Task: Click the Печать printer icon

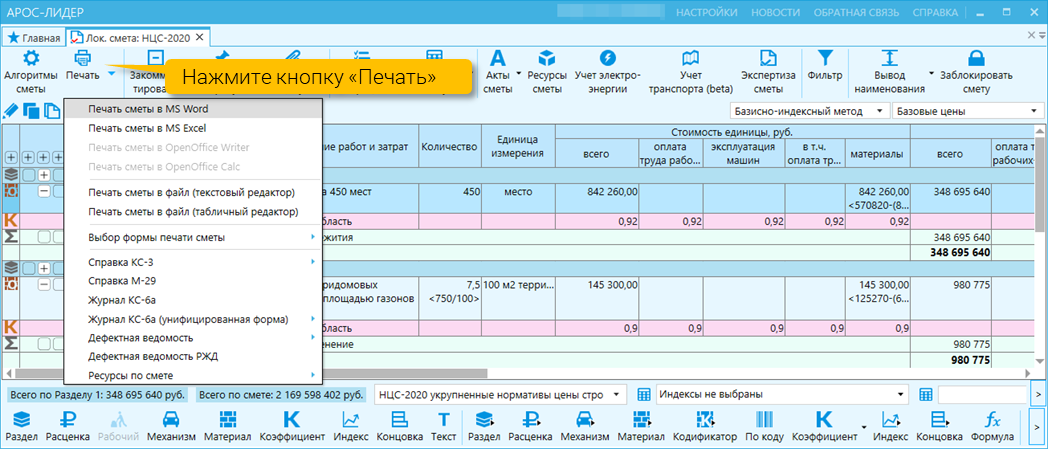Action: point(82,58)
